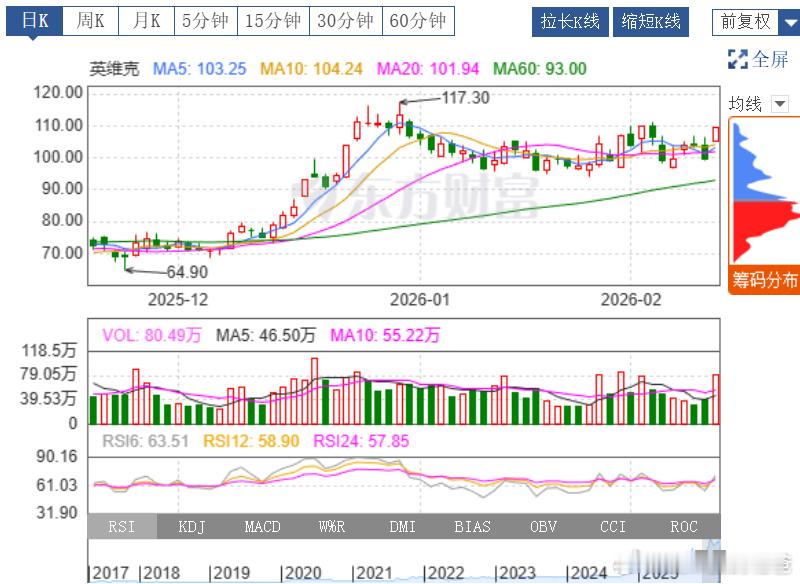Select the MACD indicator tab
The height and width of the screenshot is (584, 800).
pyautogui.click(x=262, y=526)
